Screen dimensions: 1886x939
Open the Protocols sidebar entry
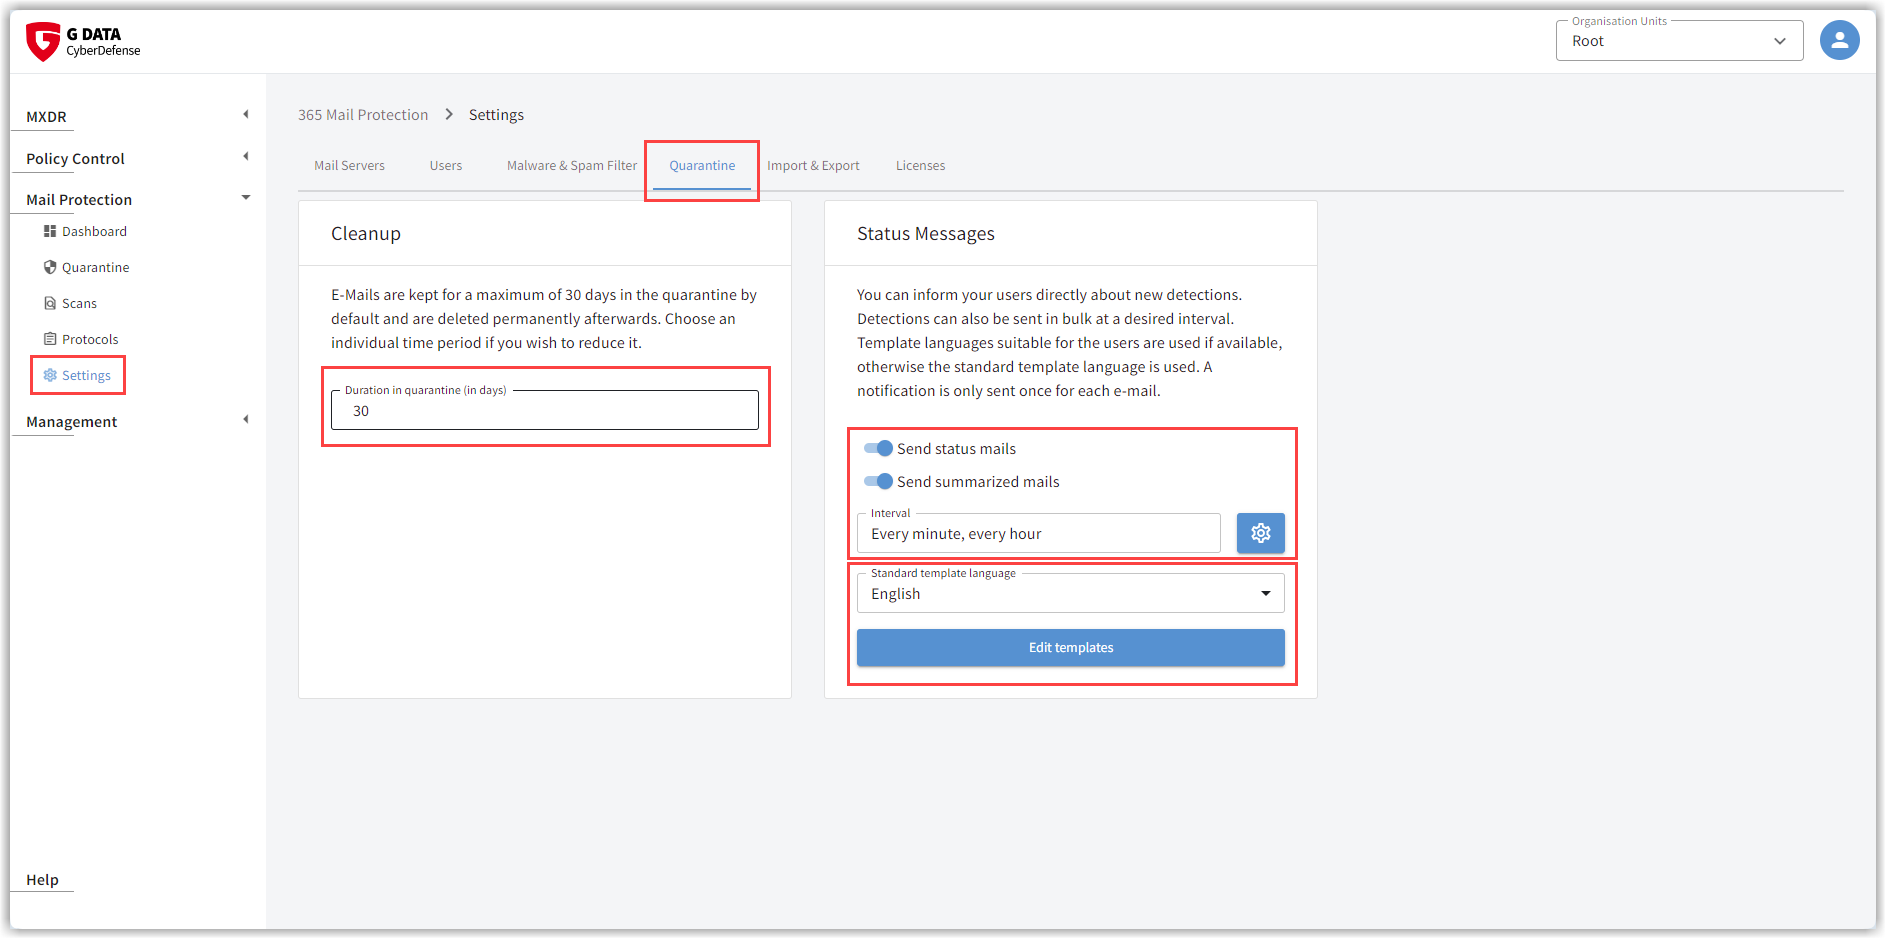90,340
